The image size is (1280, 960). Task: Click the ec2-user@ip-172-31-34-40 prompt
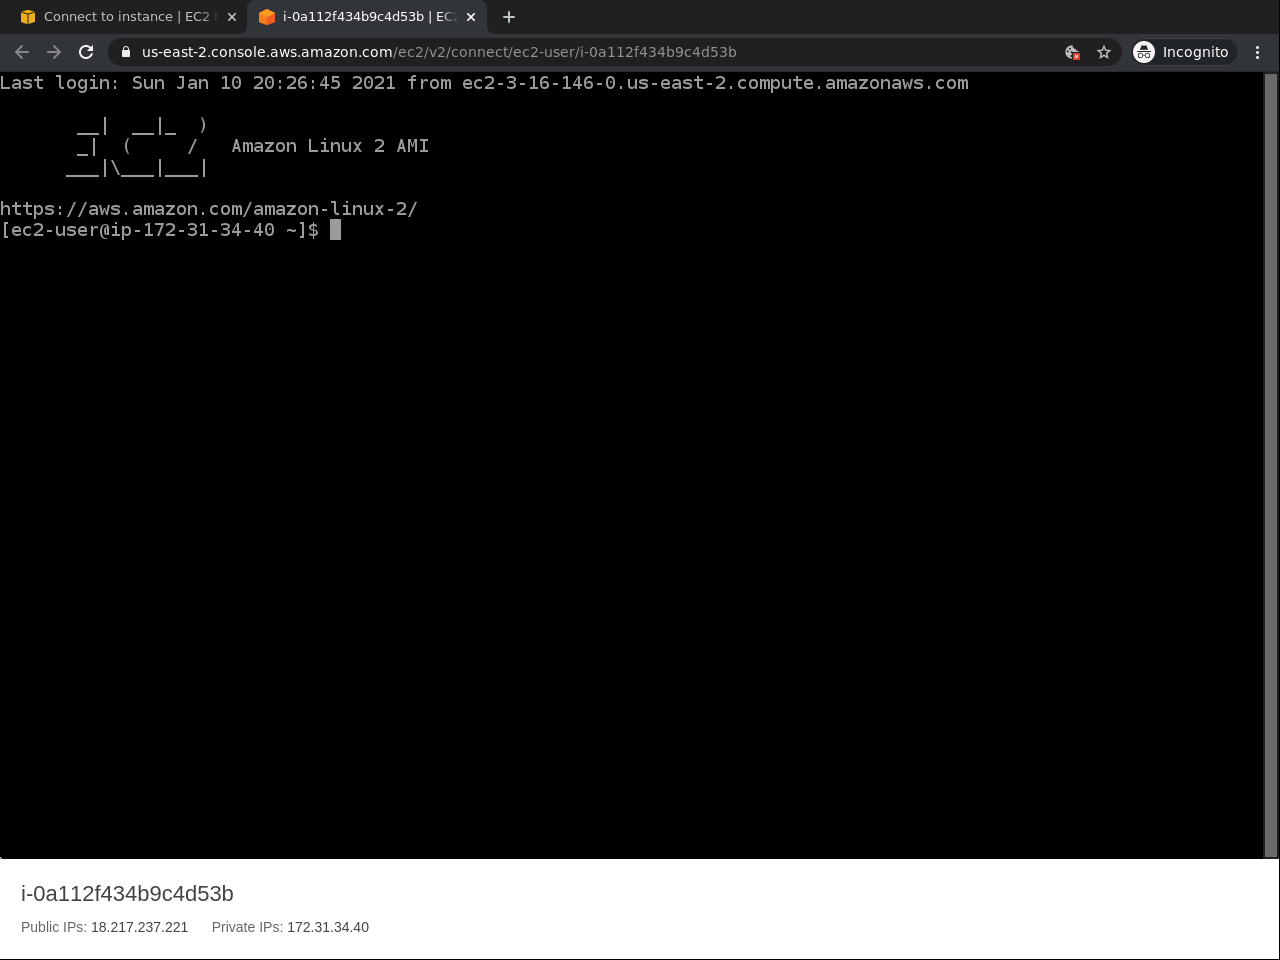point(160,230)
